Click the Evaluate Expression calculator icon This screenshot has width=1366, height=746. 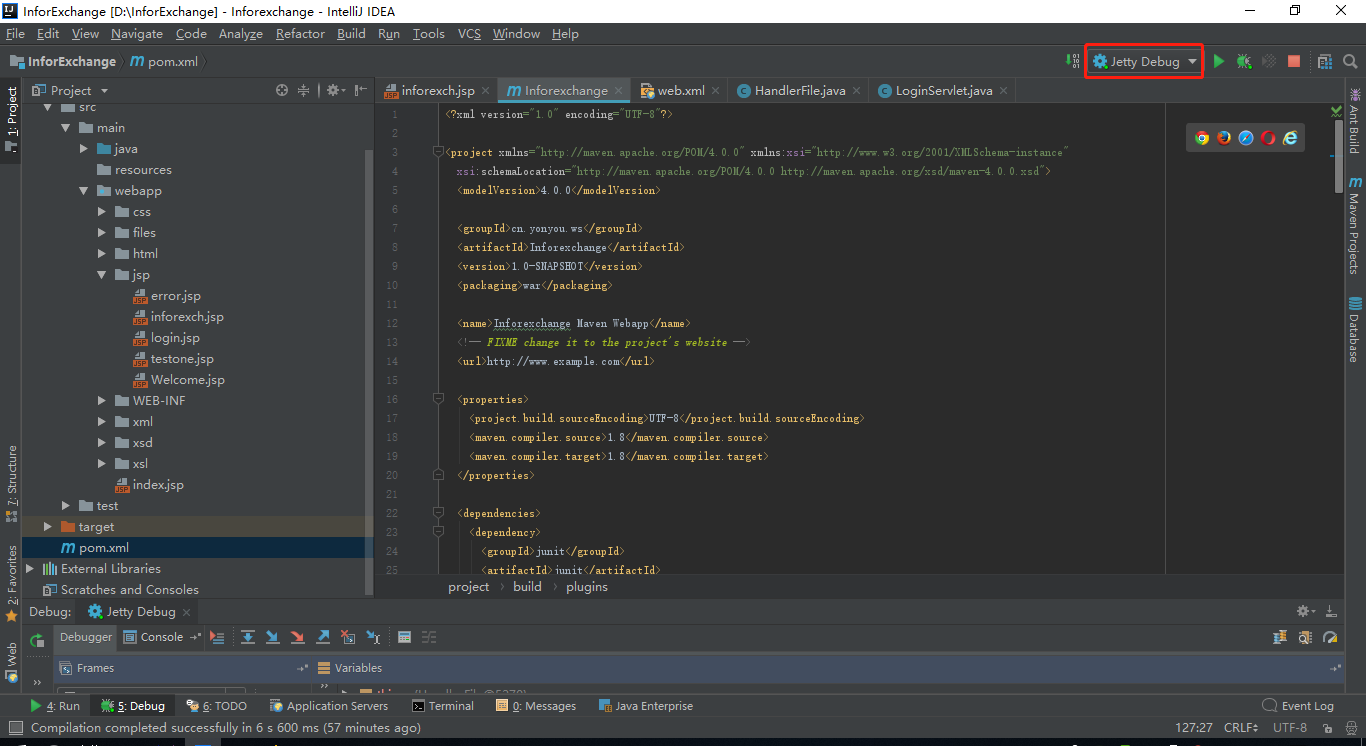(x=404, y=637)
